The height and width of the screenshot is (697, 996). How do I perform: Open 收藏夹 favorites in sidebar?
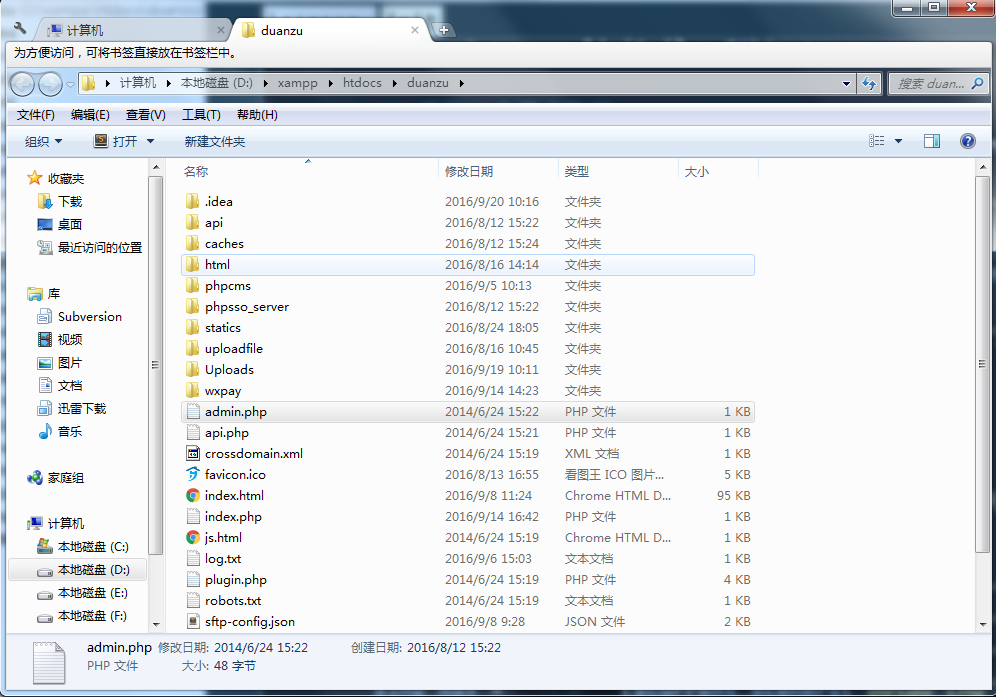[56, 179]
